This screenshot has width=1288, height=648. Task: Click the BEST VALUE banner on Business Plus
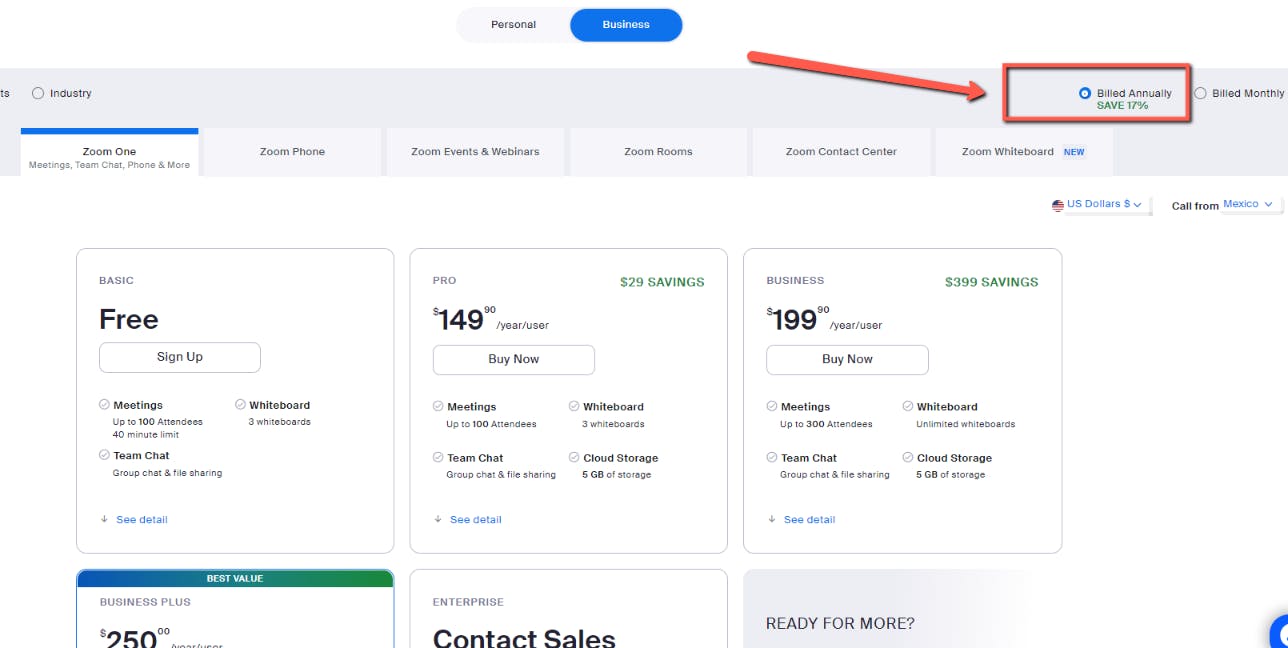click(x=235, y=578)
